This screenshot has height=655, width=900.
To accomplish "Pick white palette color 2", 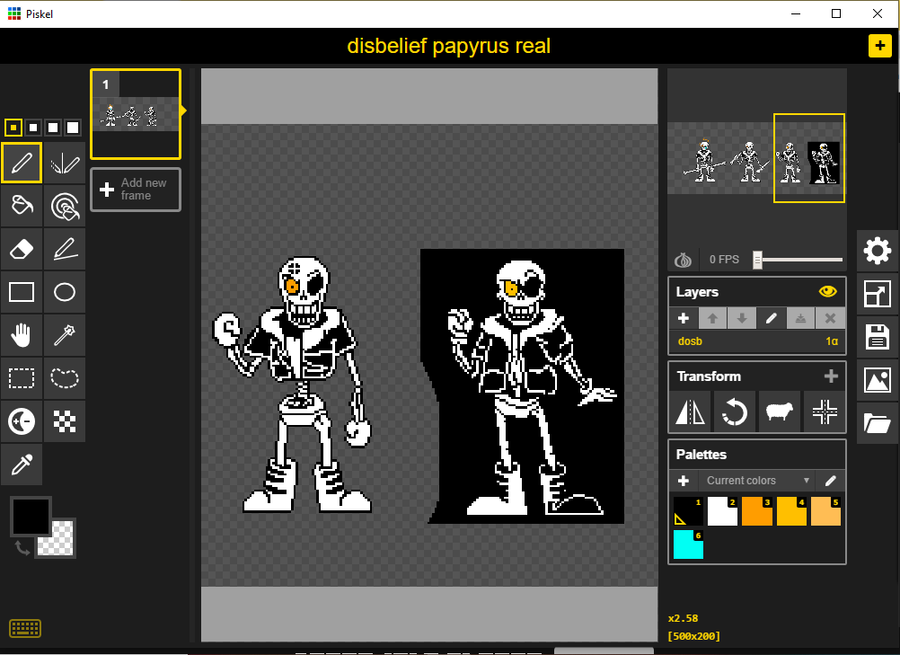I will tap(723, 511).
